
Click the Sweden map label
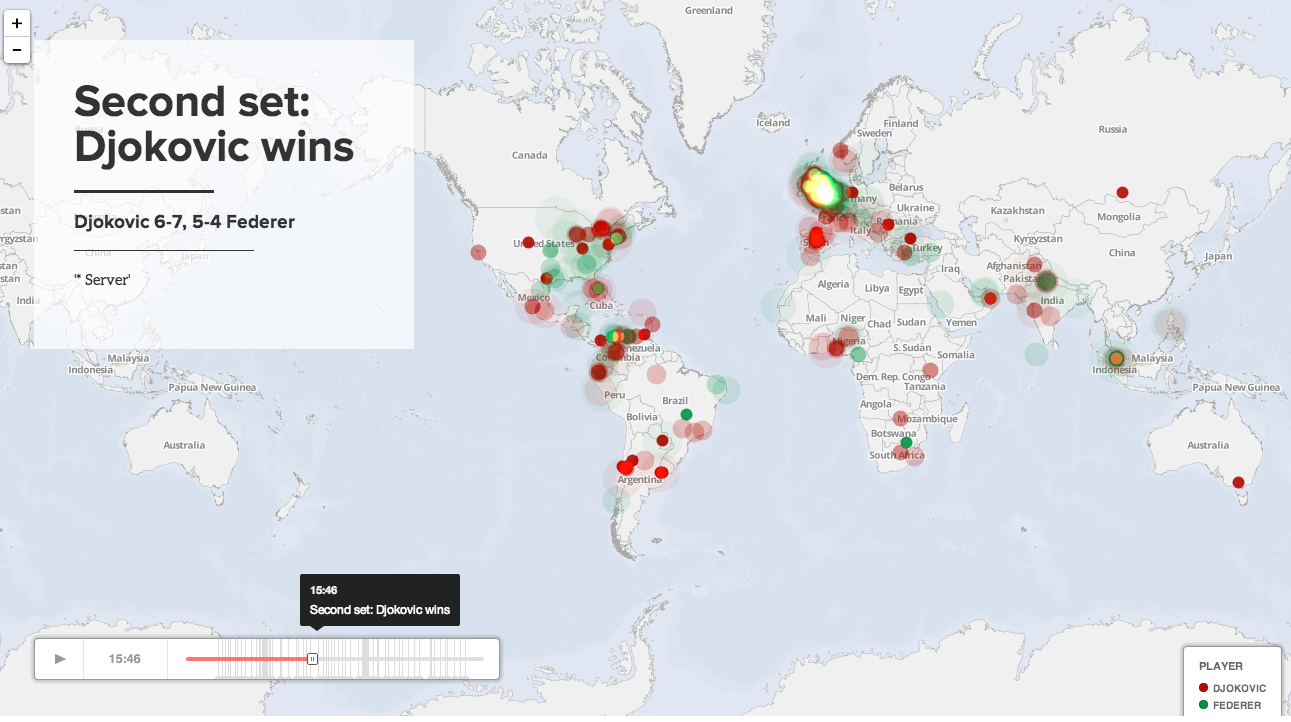coord(874,133)
